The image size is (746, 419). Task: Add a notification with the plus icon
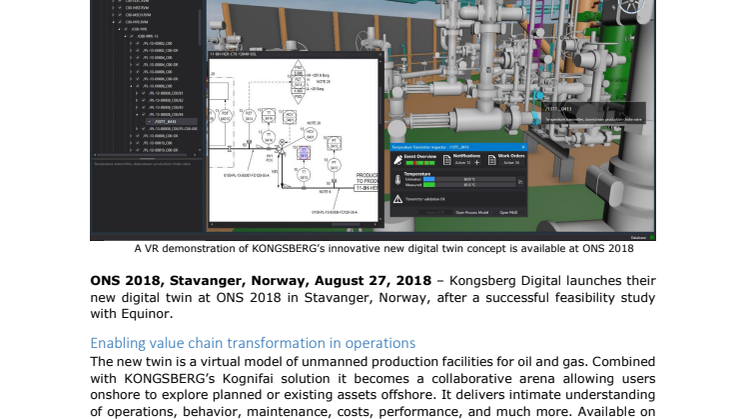coord(477,163)
